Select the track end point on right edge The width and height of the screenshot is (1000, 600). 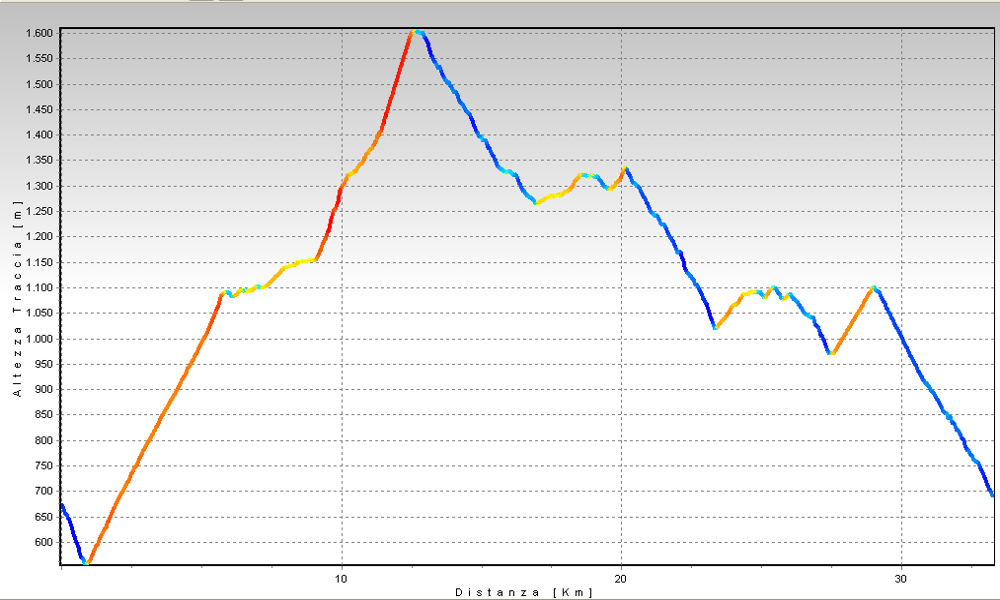pos(992,494)
